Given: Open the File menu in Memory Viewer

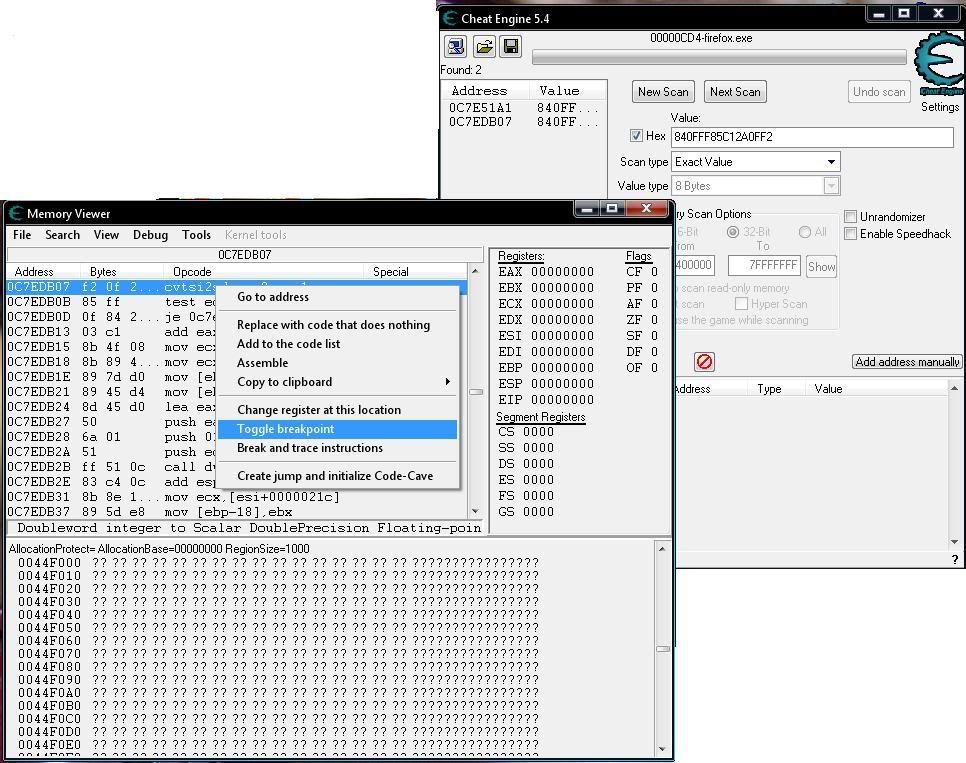Looking at the screenshot, I should 22,235.
